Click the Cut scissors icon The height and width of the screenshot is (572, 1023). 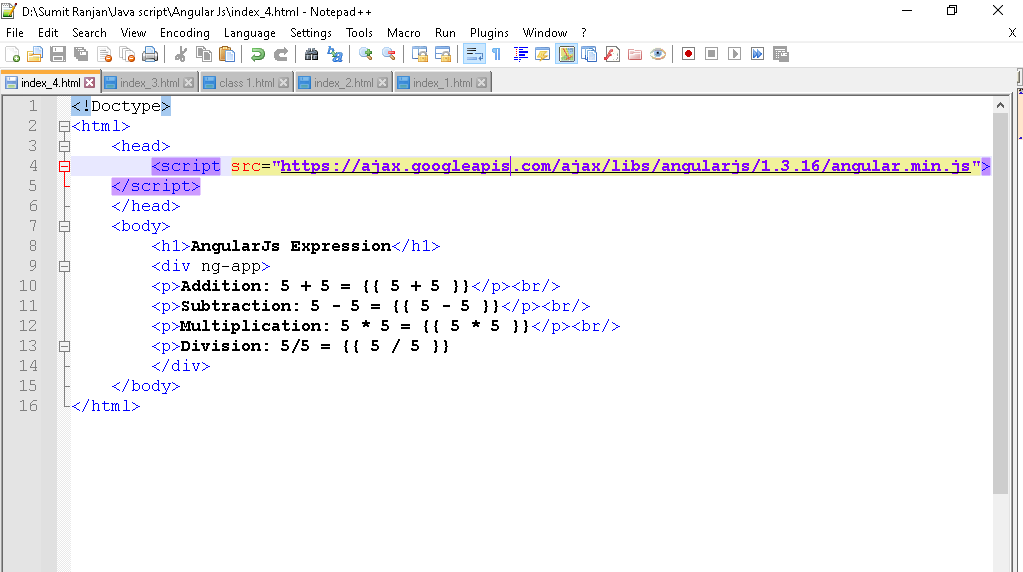click(x=181, y=54)
